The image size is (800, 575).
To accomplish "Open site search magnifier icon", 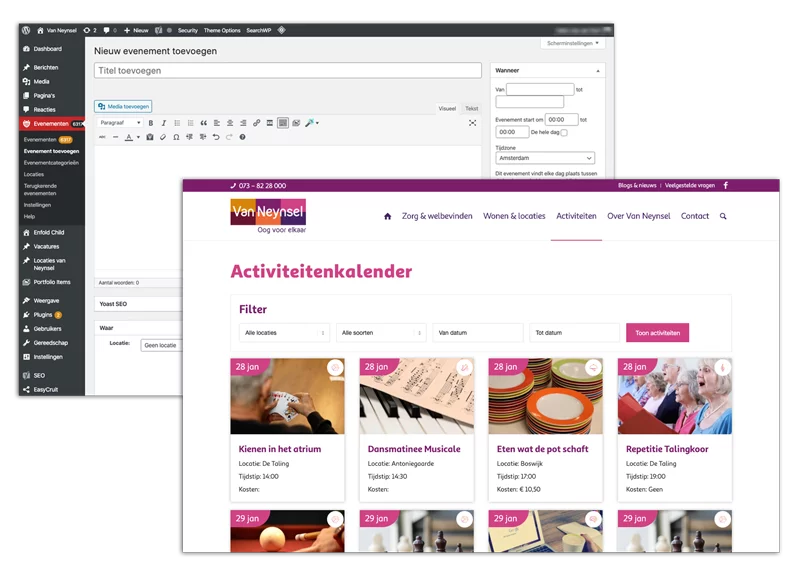I will tap(723, 216).
